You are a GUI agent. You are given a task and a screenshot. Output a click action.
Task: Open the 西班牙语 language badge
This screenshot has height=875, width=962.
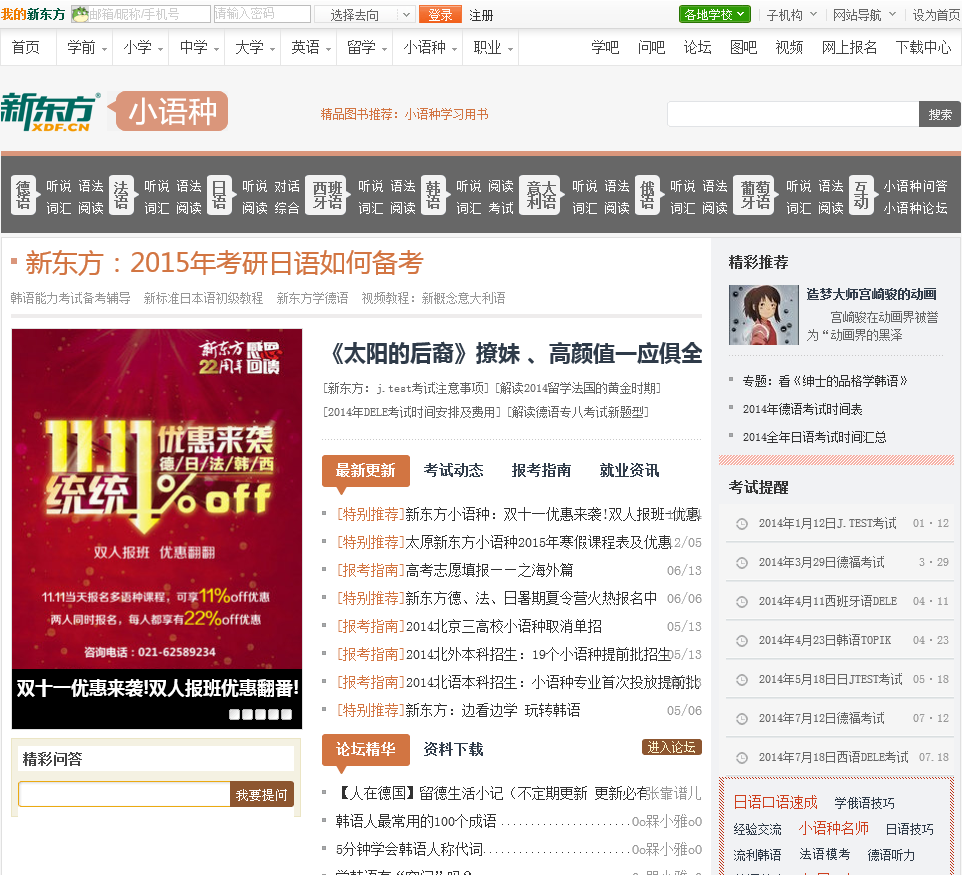(326, 196)
